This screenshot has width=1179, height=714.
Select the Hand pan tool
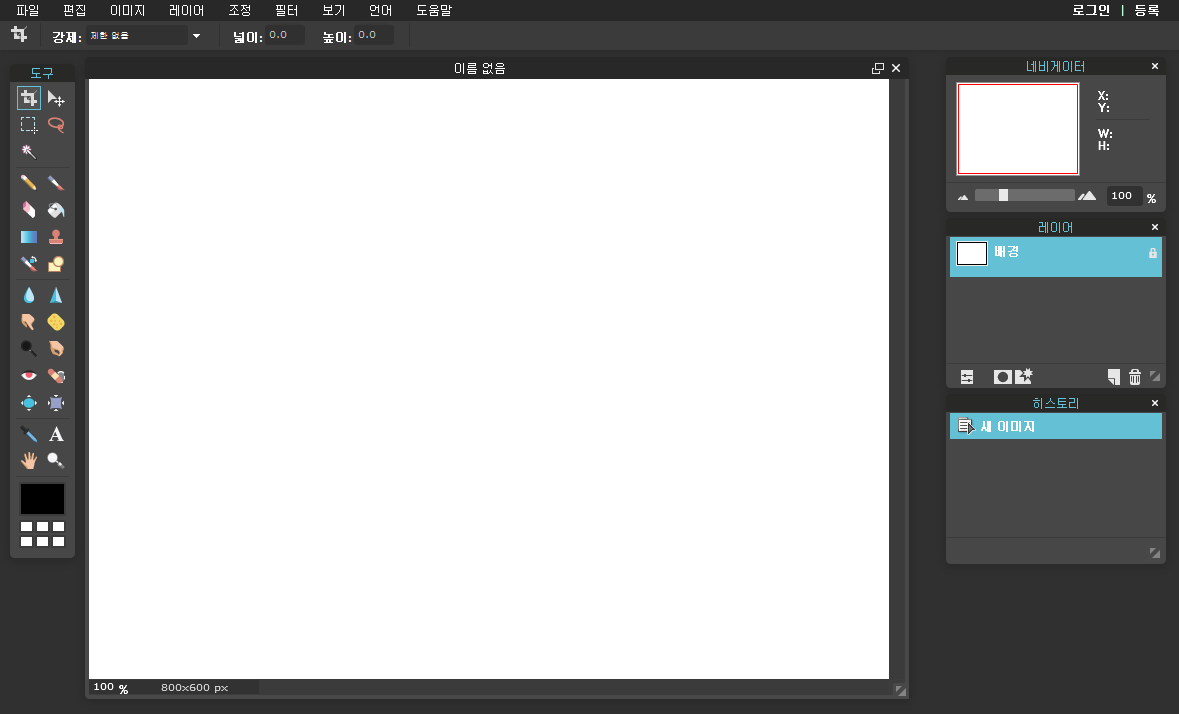(29, 461)
